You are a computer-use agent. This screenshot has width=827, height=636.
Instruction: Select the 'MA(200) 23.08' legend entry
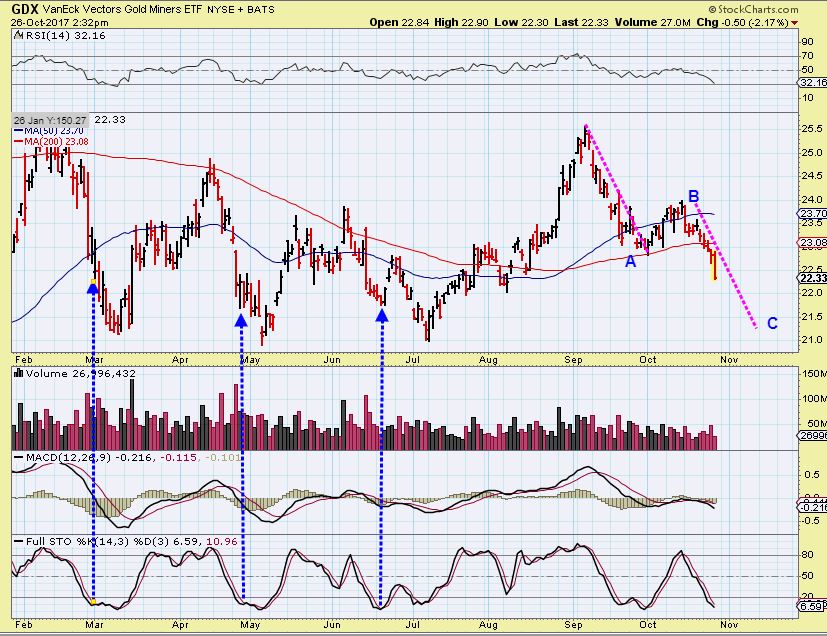coord(51,141)
